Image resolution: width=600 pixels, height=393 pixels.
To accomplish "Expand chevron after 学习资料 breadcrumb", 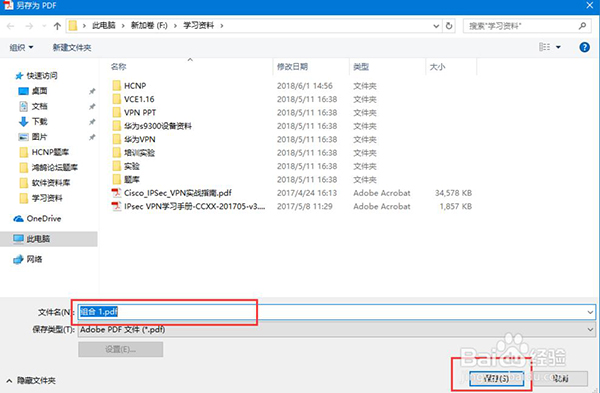I will (222, 26).
